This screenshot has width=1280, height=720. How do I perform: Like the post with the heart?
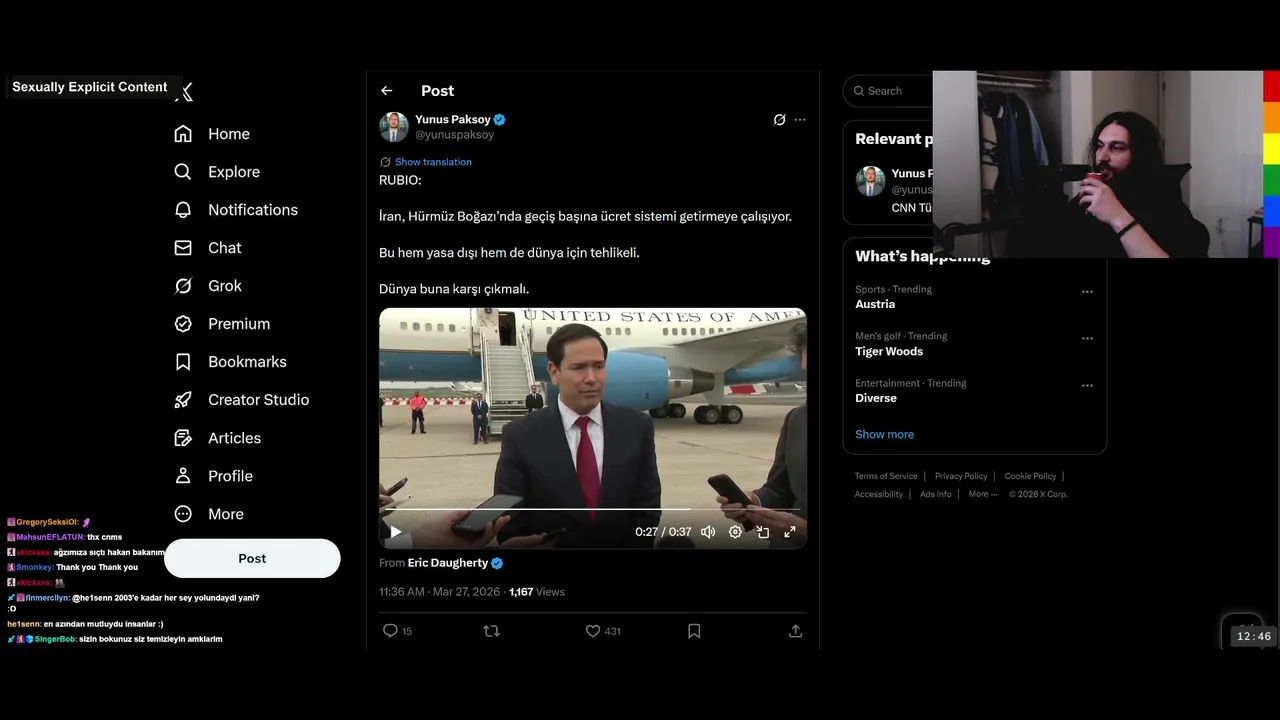click(x=593, y=631)
